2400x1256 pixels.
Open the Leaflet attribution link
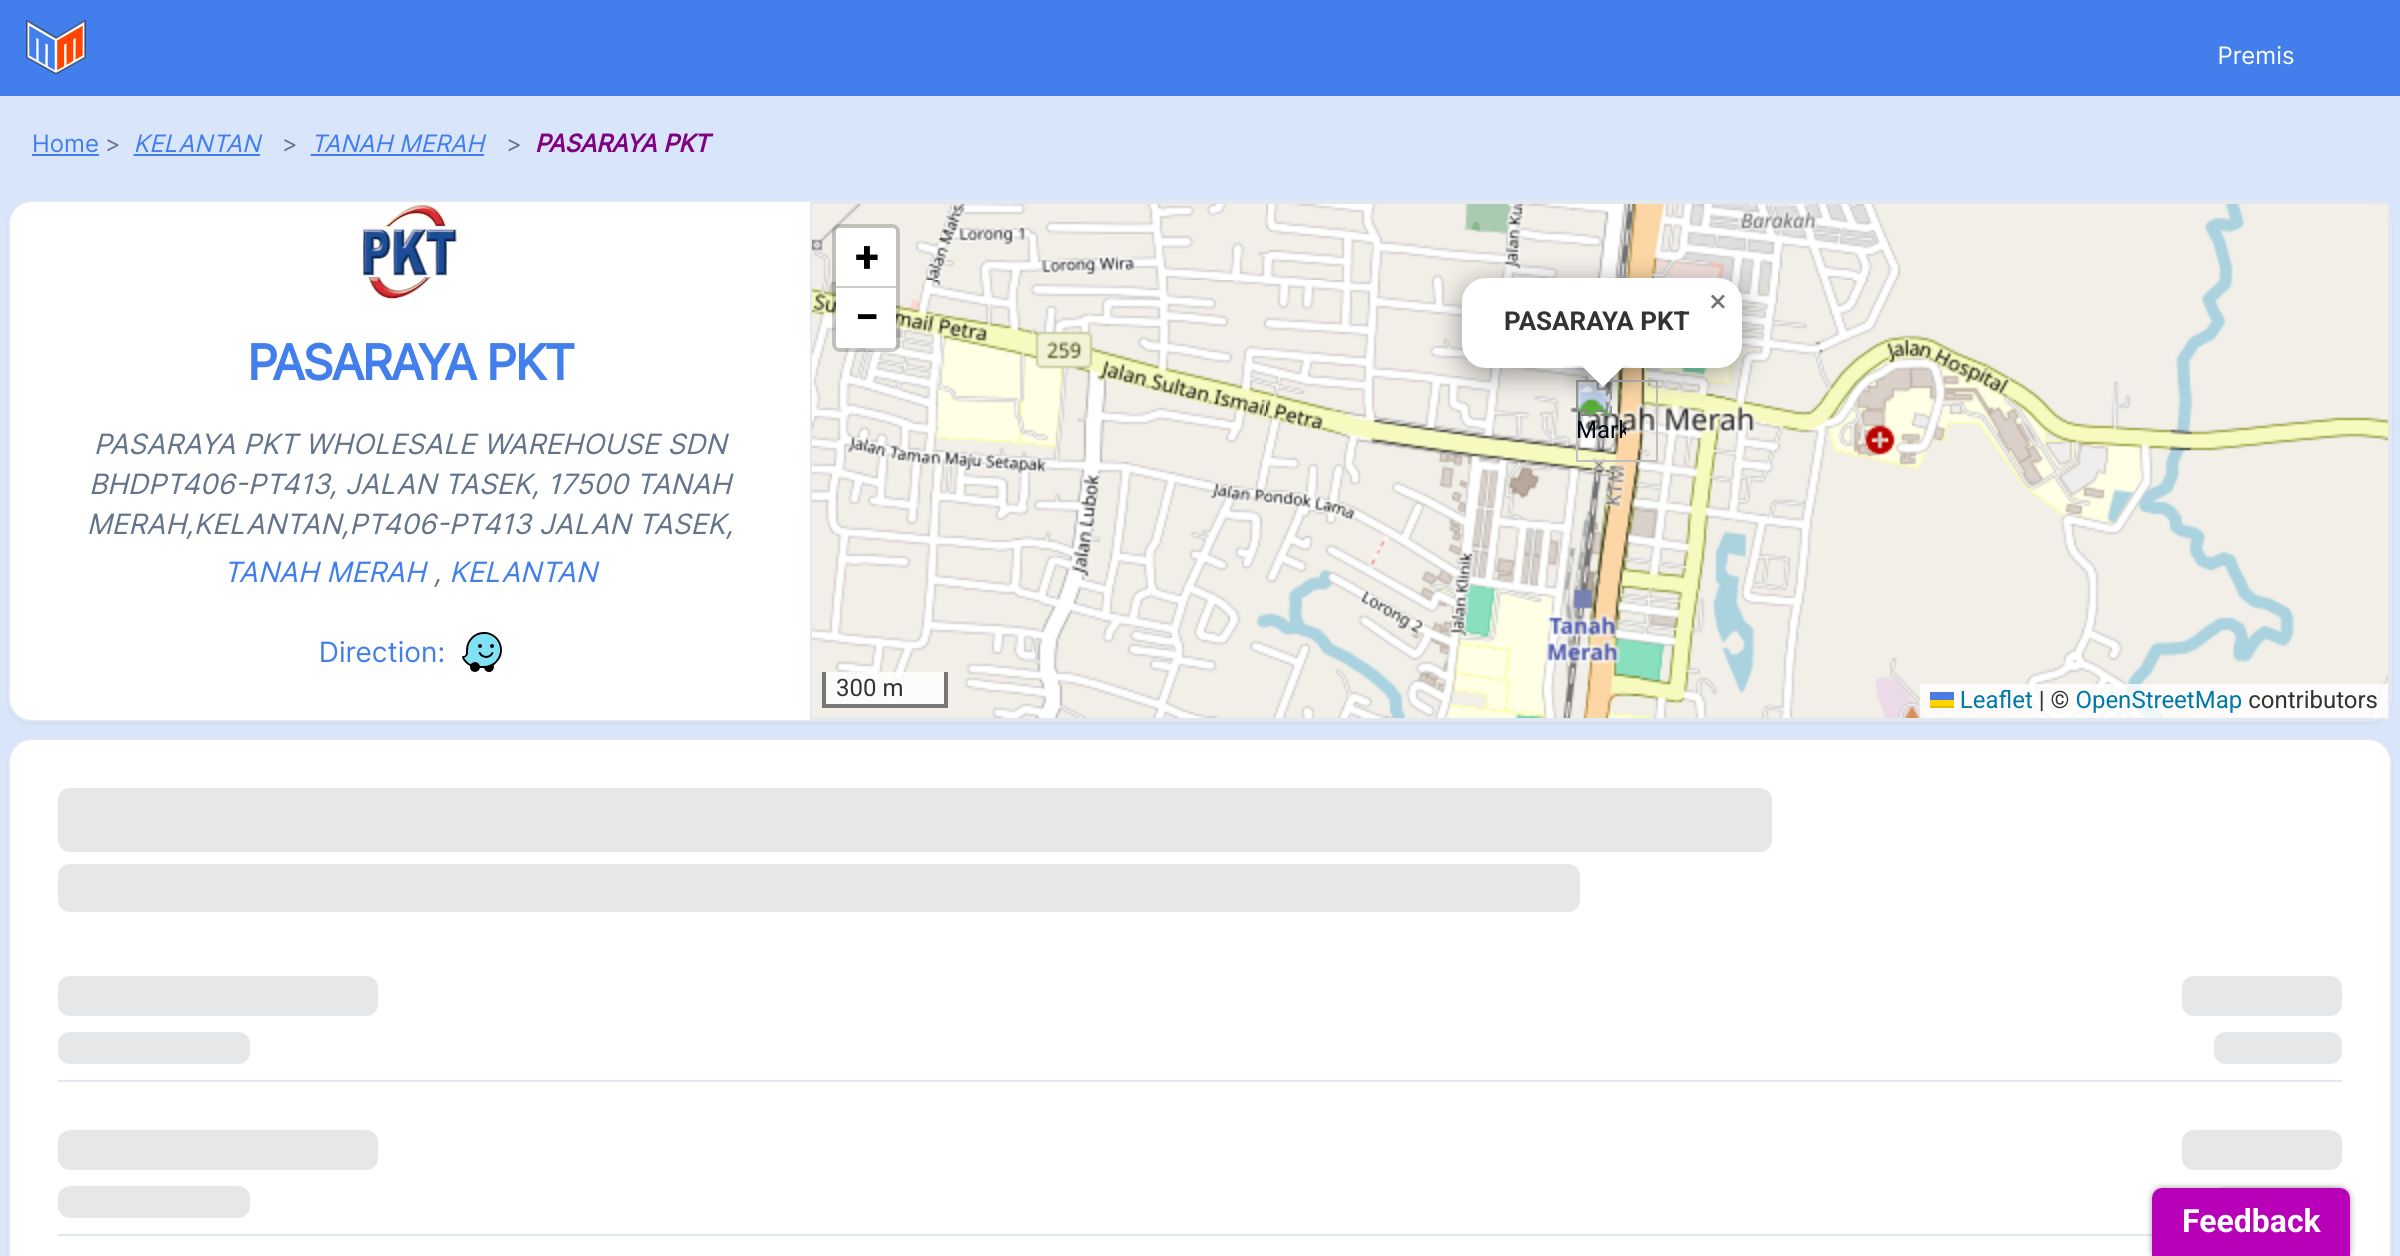(x=1994, y=700)
